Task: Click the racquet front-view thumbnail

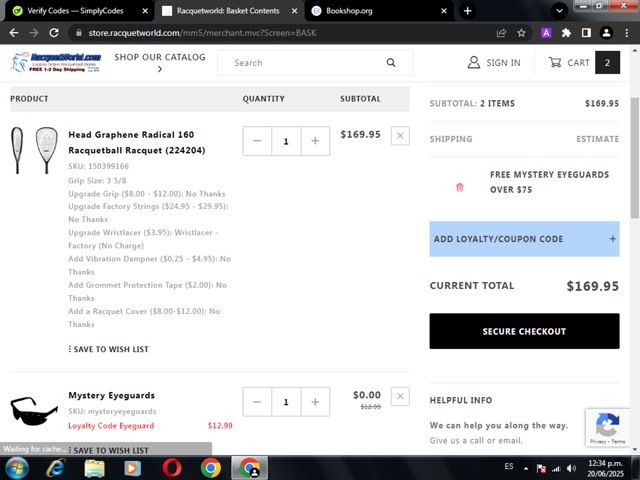Action: 47,150
